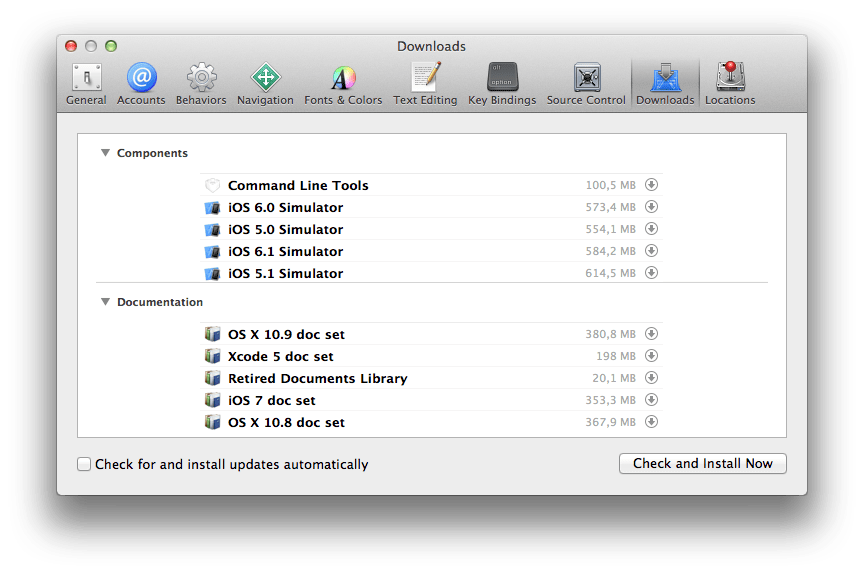Select the iOS 5.0 Simulator row
The width and height of the screenshot is (864, 574).
pyautogui.click(x=431, y=229)
